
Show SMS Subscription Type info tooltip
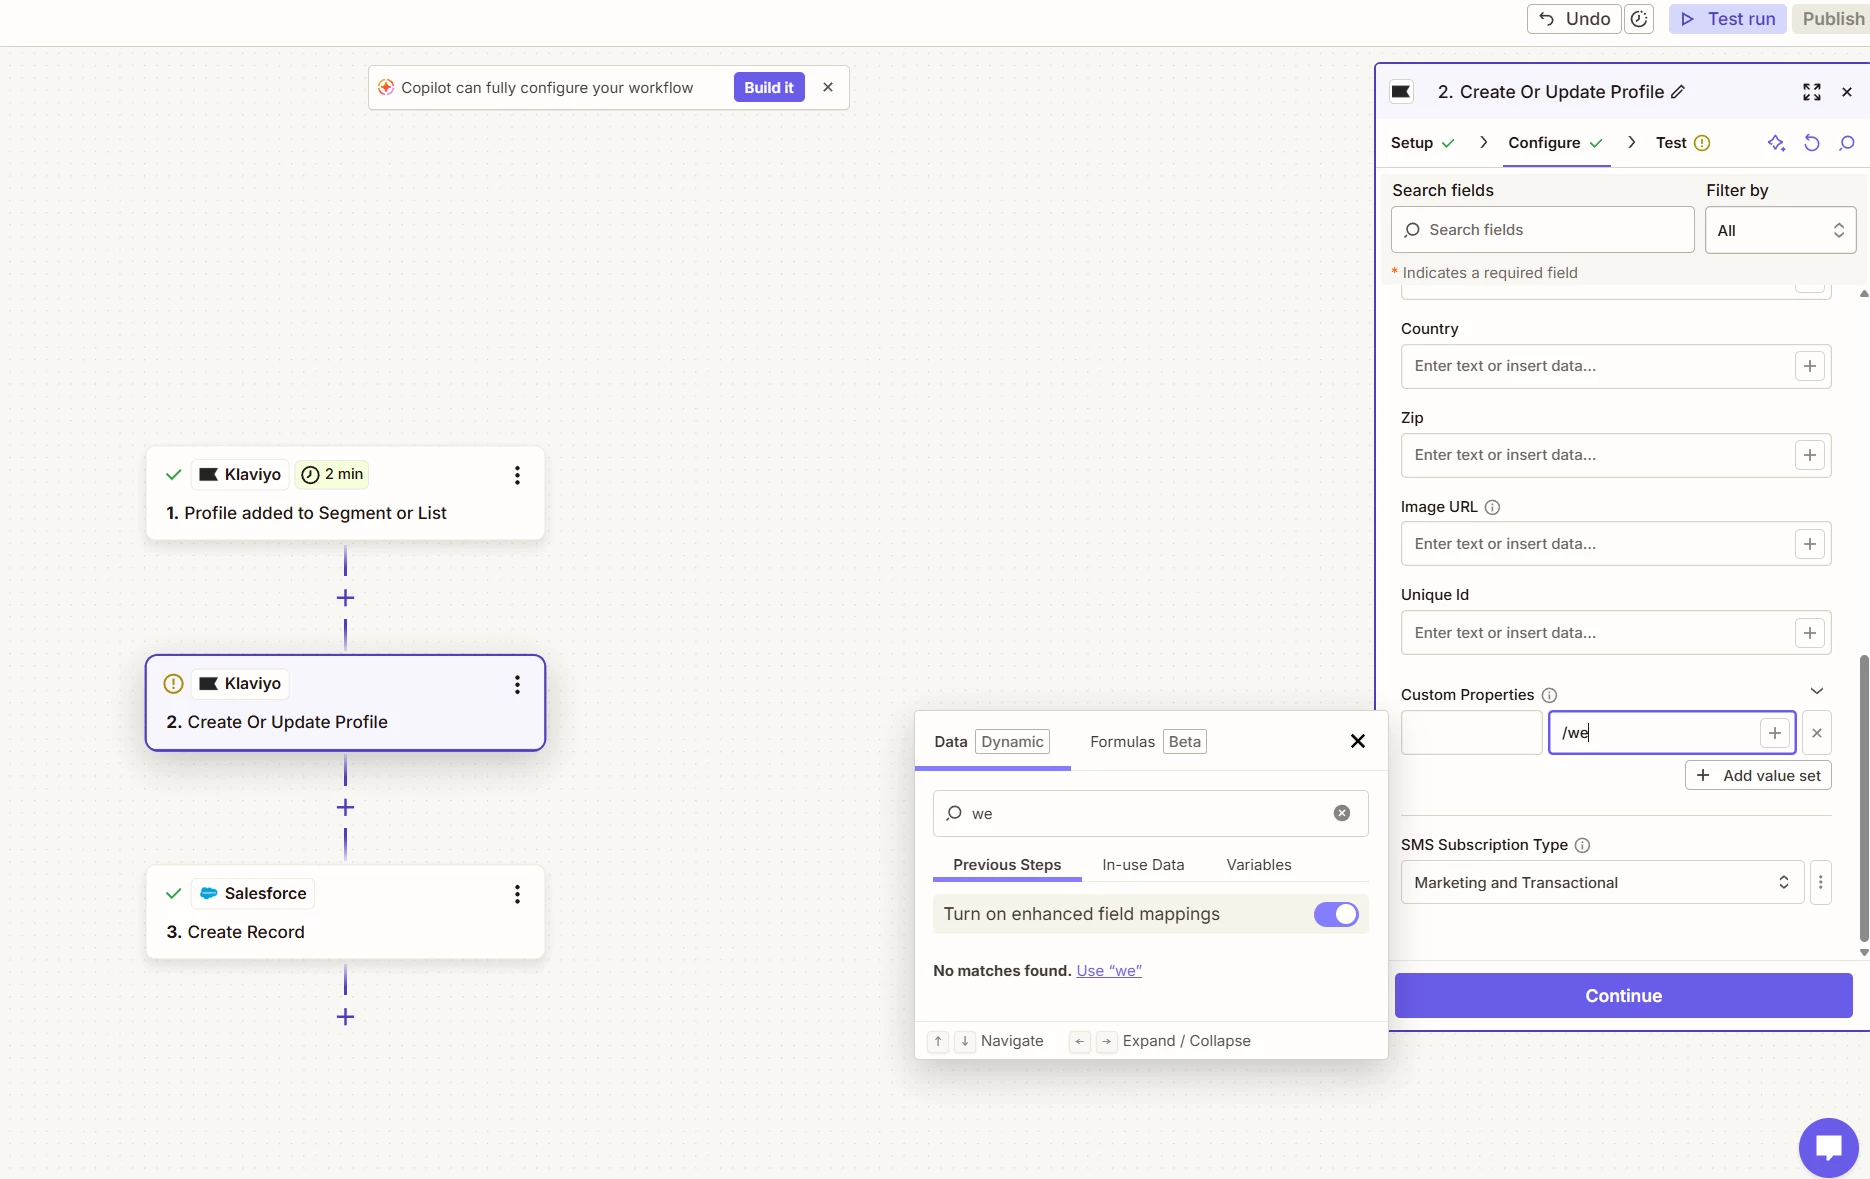coord(1582,845)
